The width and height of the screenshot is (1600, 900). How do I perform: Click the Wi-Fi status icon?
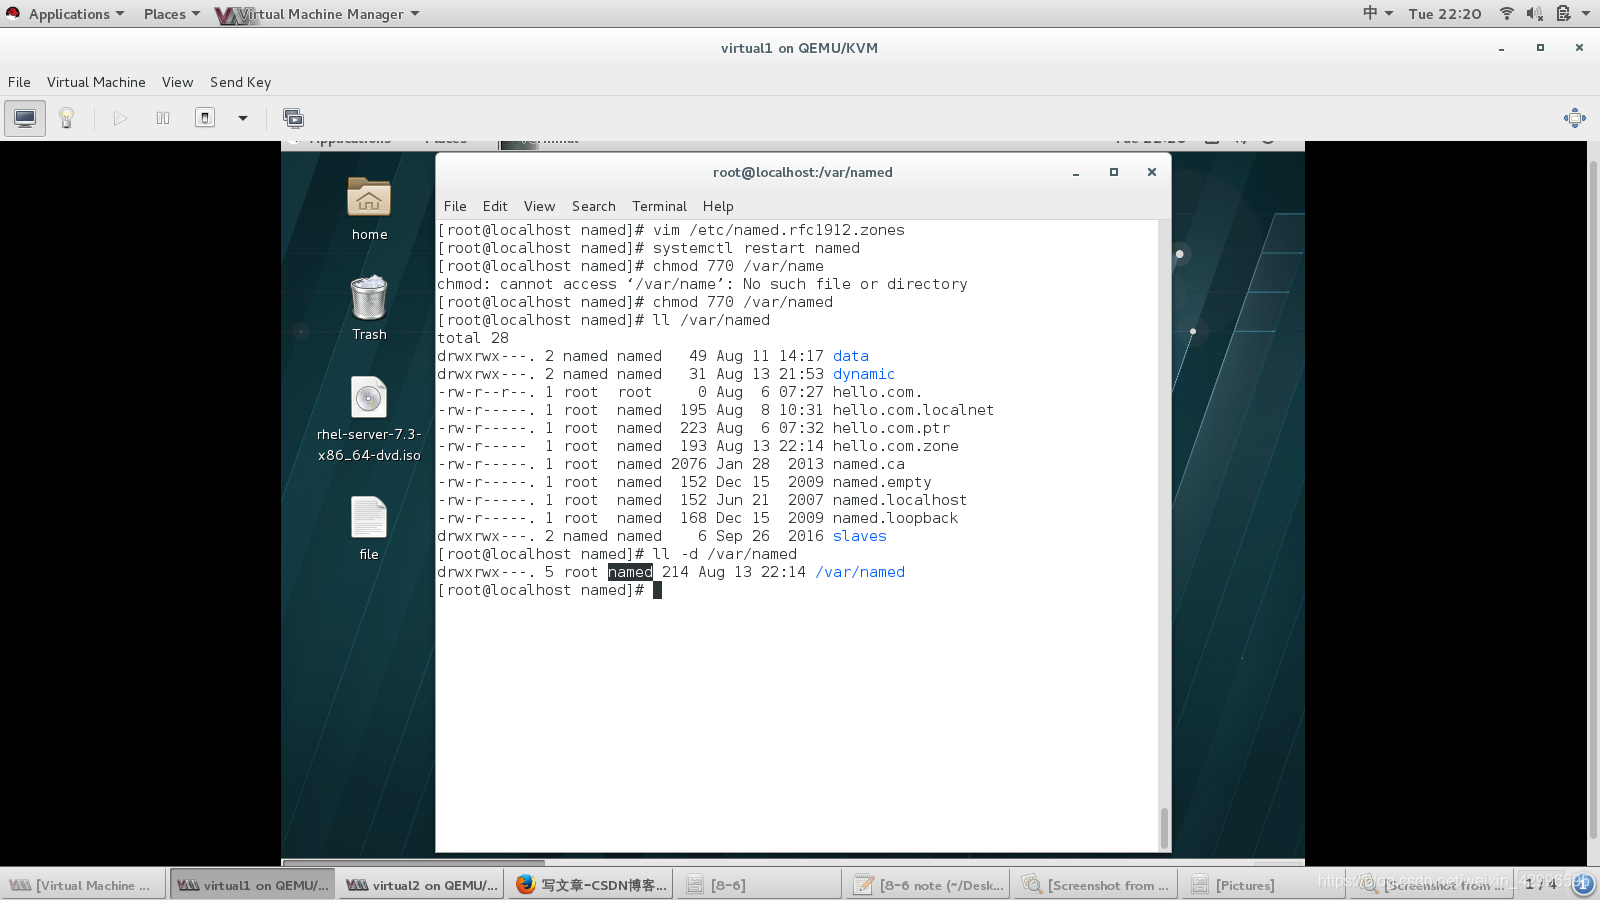point(1505,13)
